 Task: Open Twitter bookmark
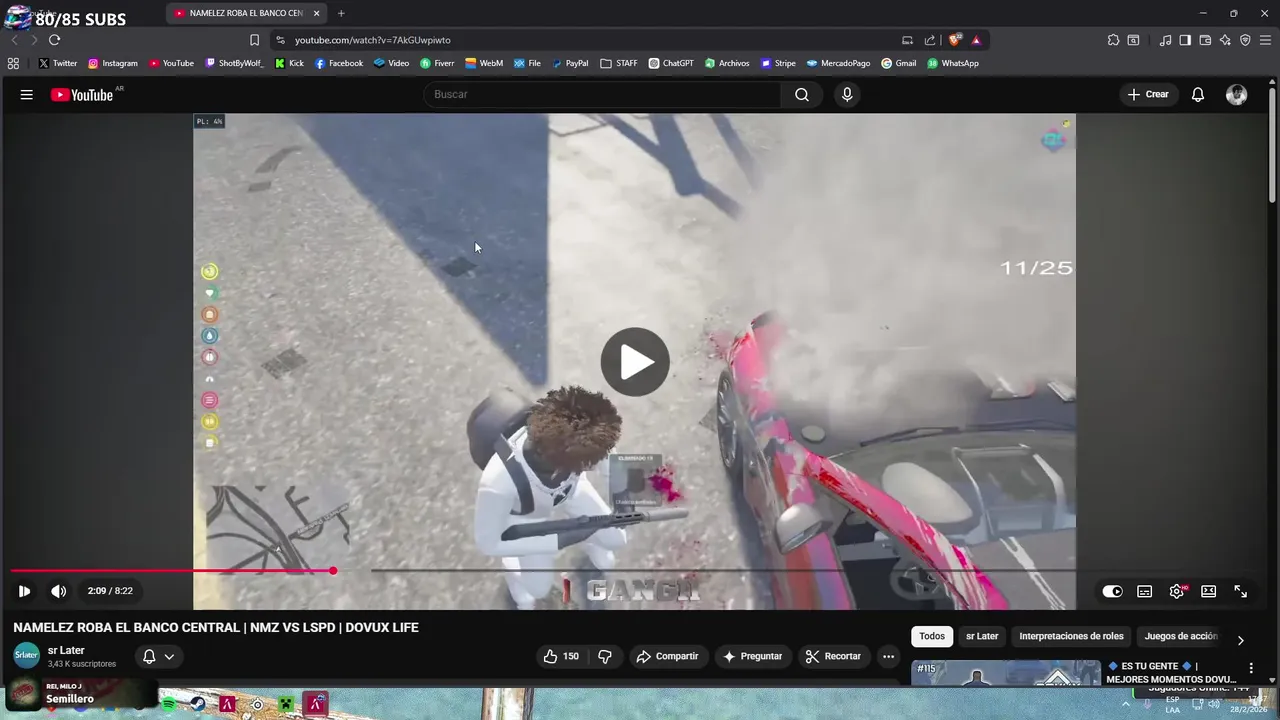click(57, 63)
